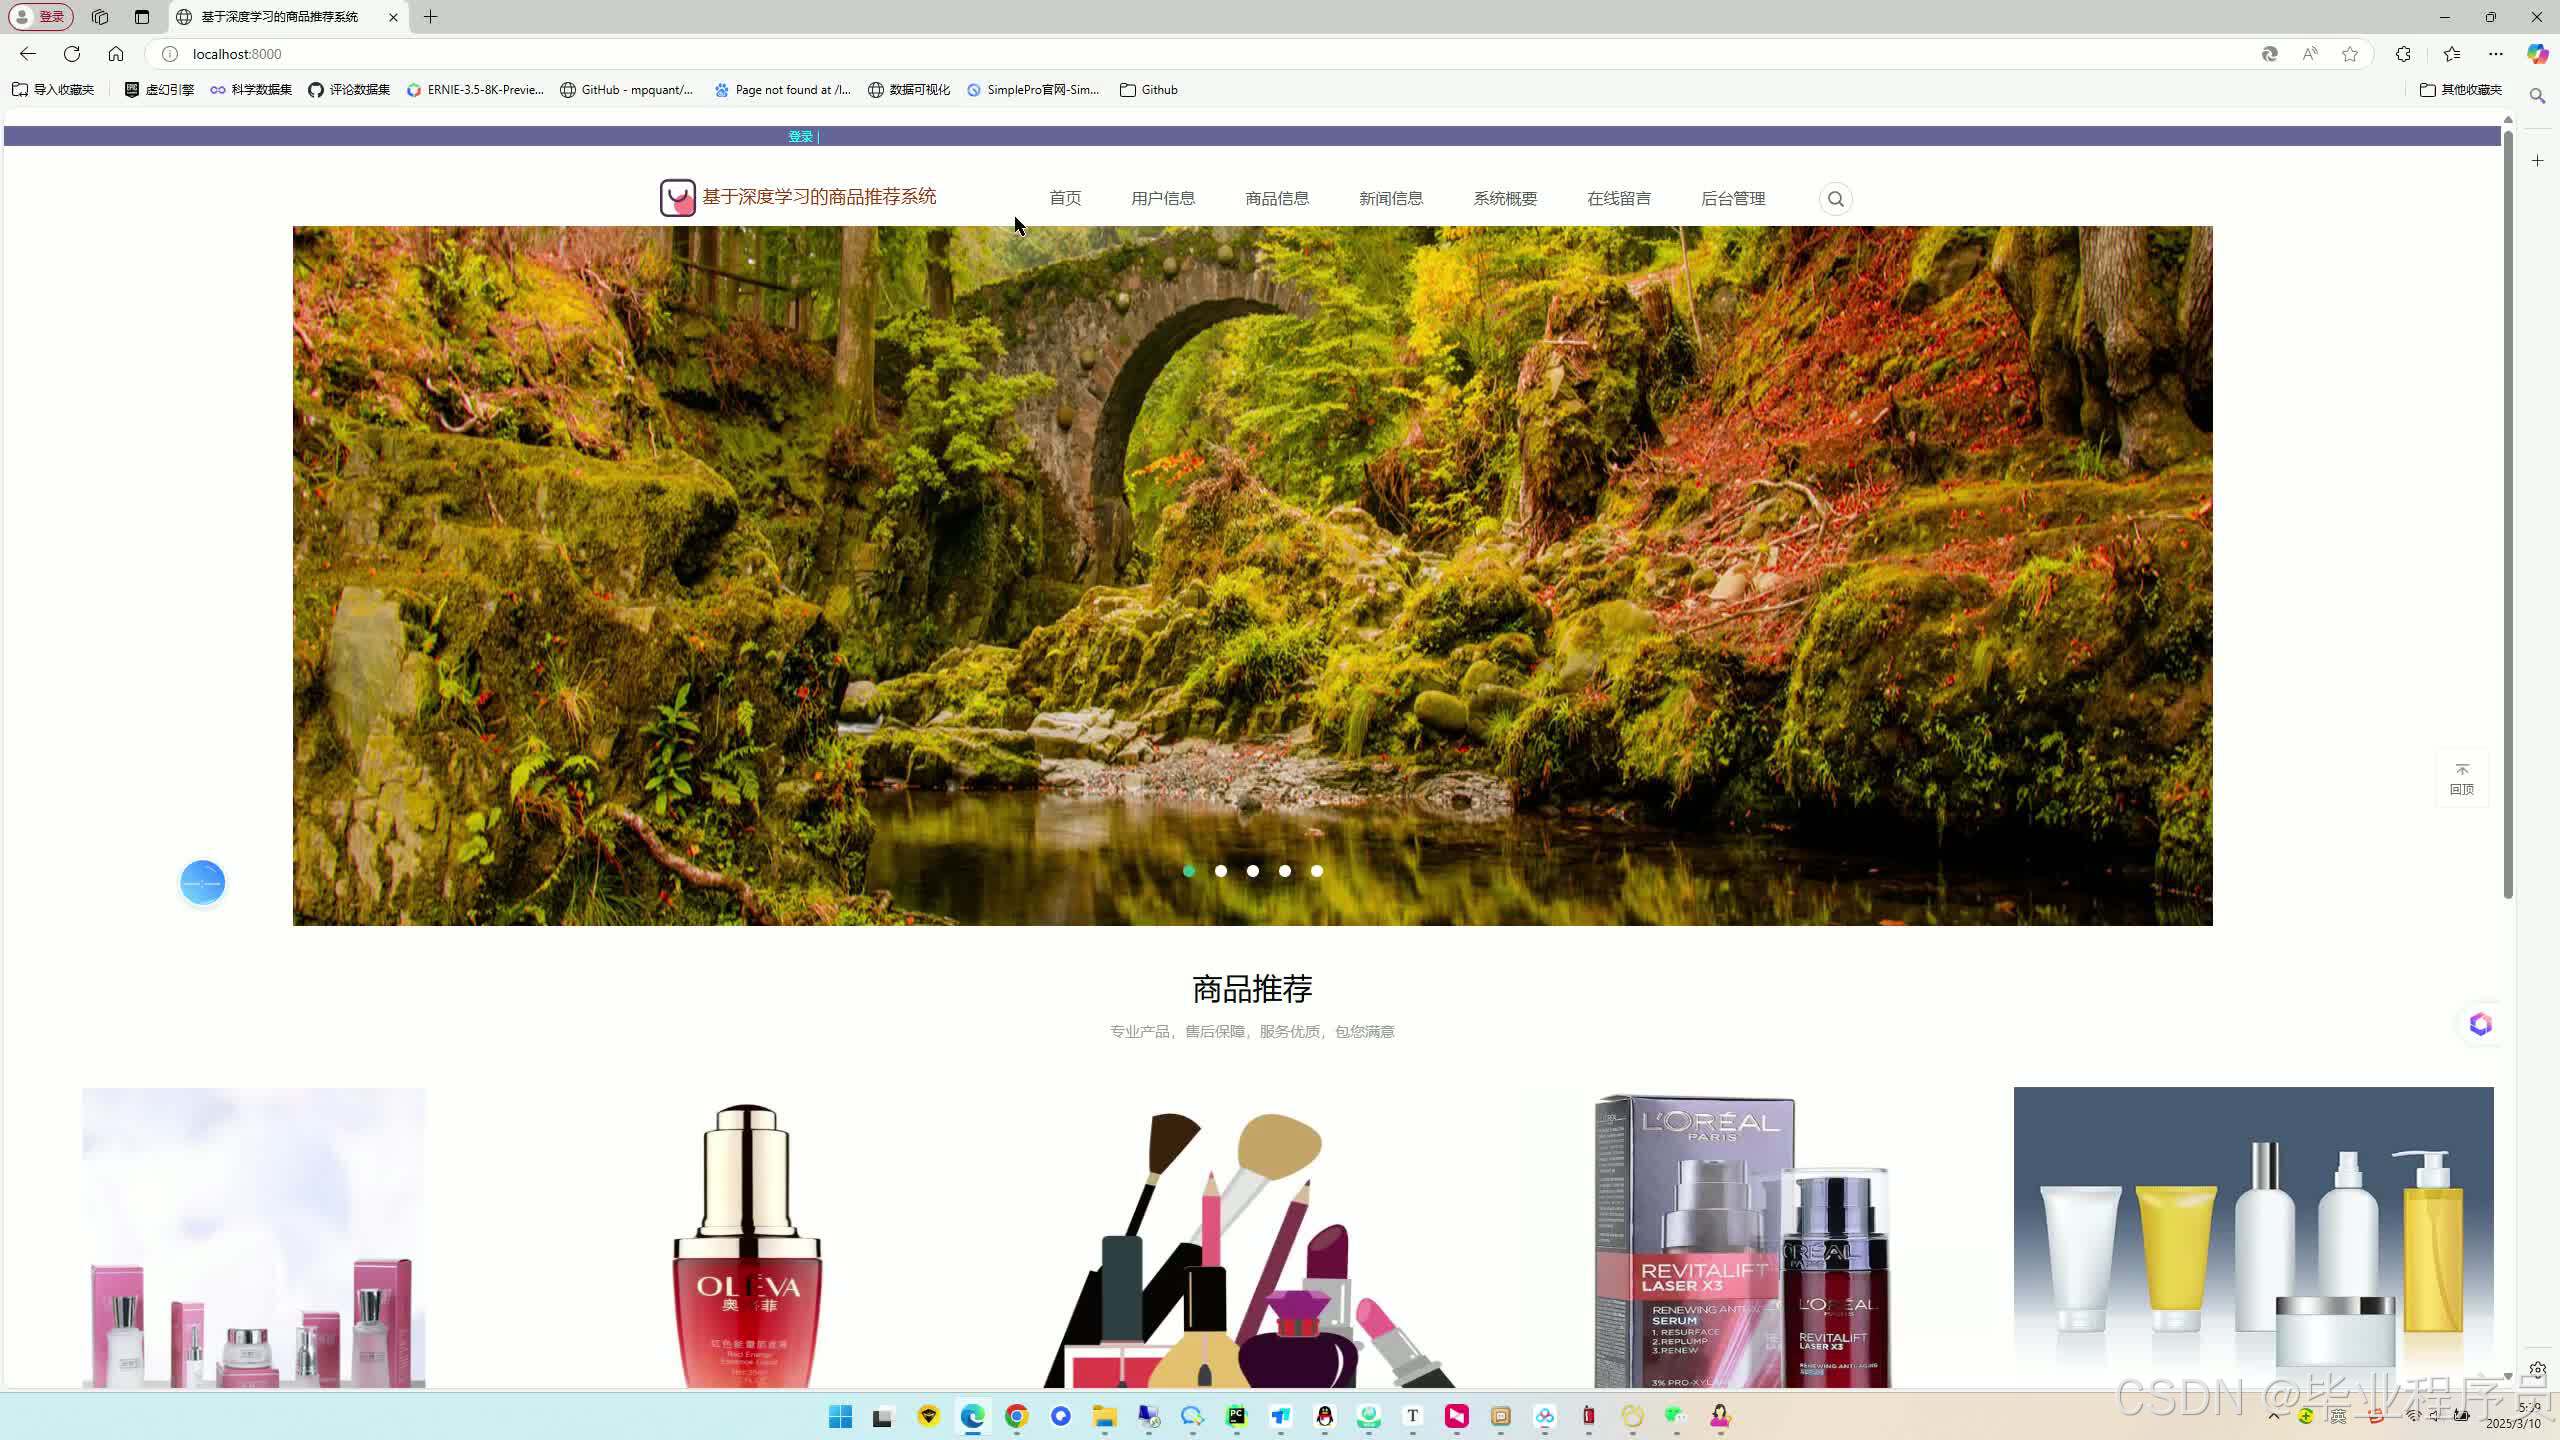Open the 商品信息 menu item
This screenshot has width=2560, height=1440.
coord(1277,199)
